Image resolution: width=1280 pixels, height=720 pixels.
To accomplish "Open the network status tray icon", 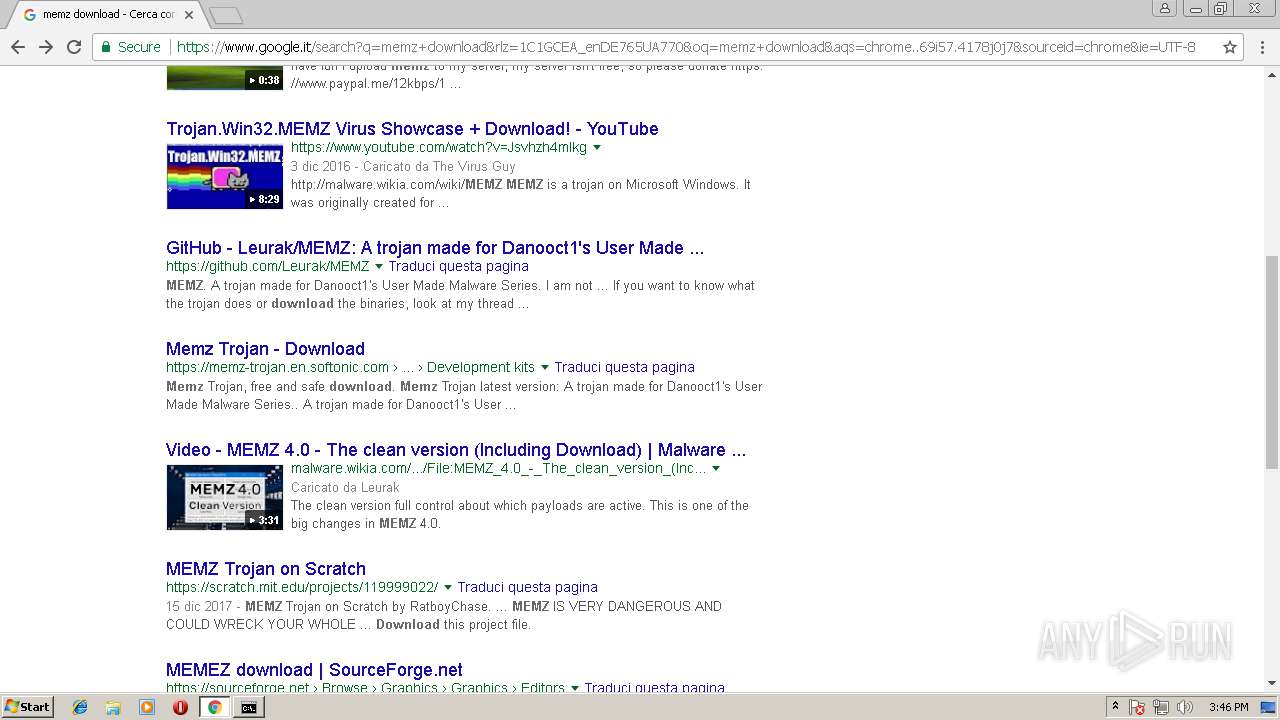I will click(x=1161, y=707).
